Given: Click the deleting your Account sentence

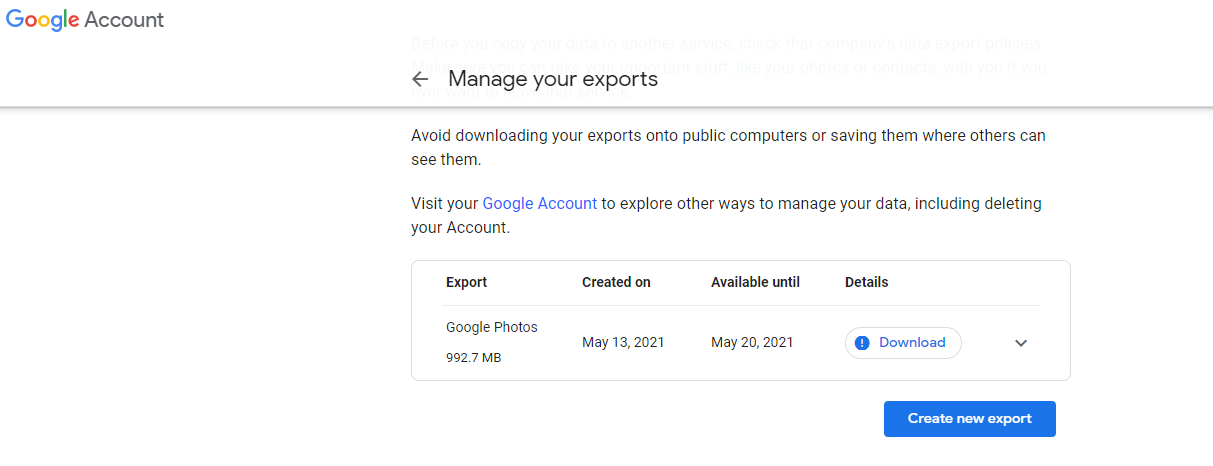Looking at the screenshot, I should click(x=726, y=215).
